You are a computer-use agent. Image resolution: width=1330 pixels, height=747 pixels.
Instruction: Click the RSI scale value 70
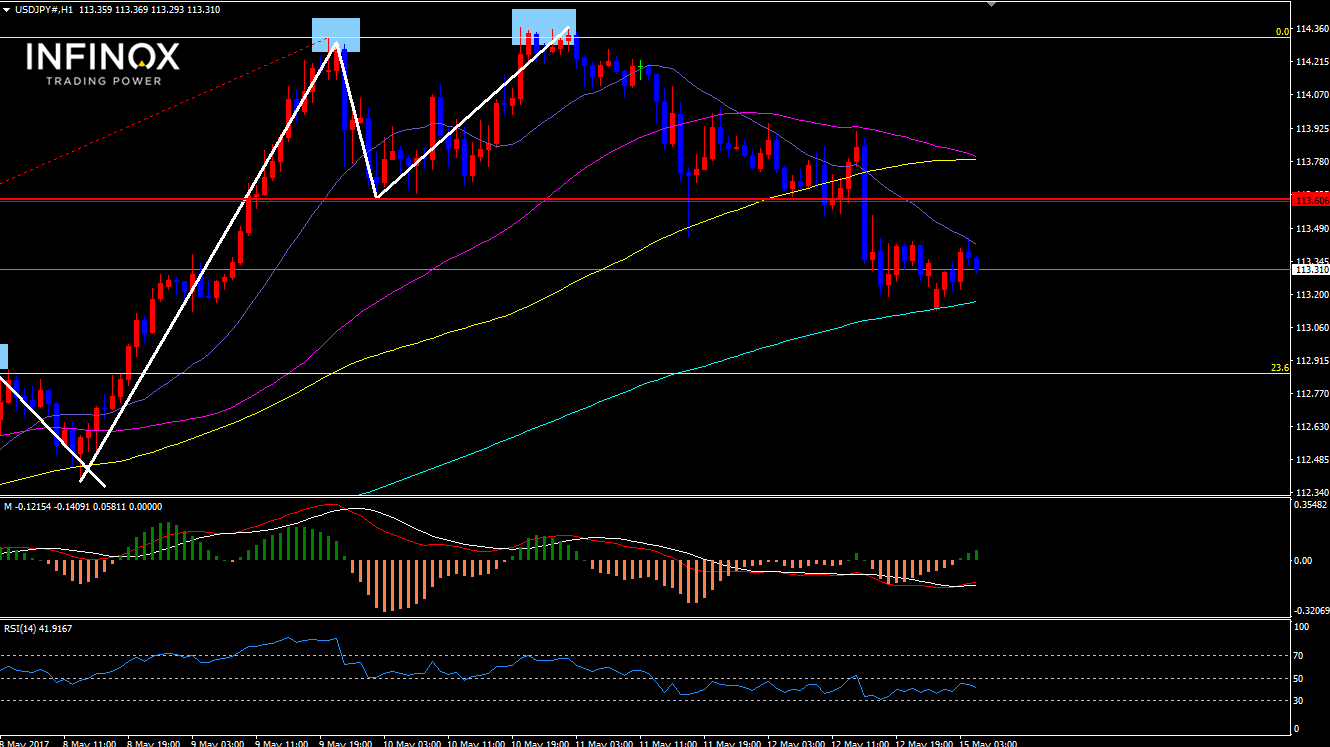tap(1300, 656)
